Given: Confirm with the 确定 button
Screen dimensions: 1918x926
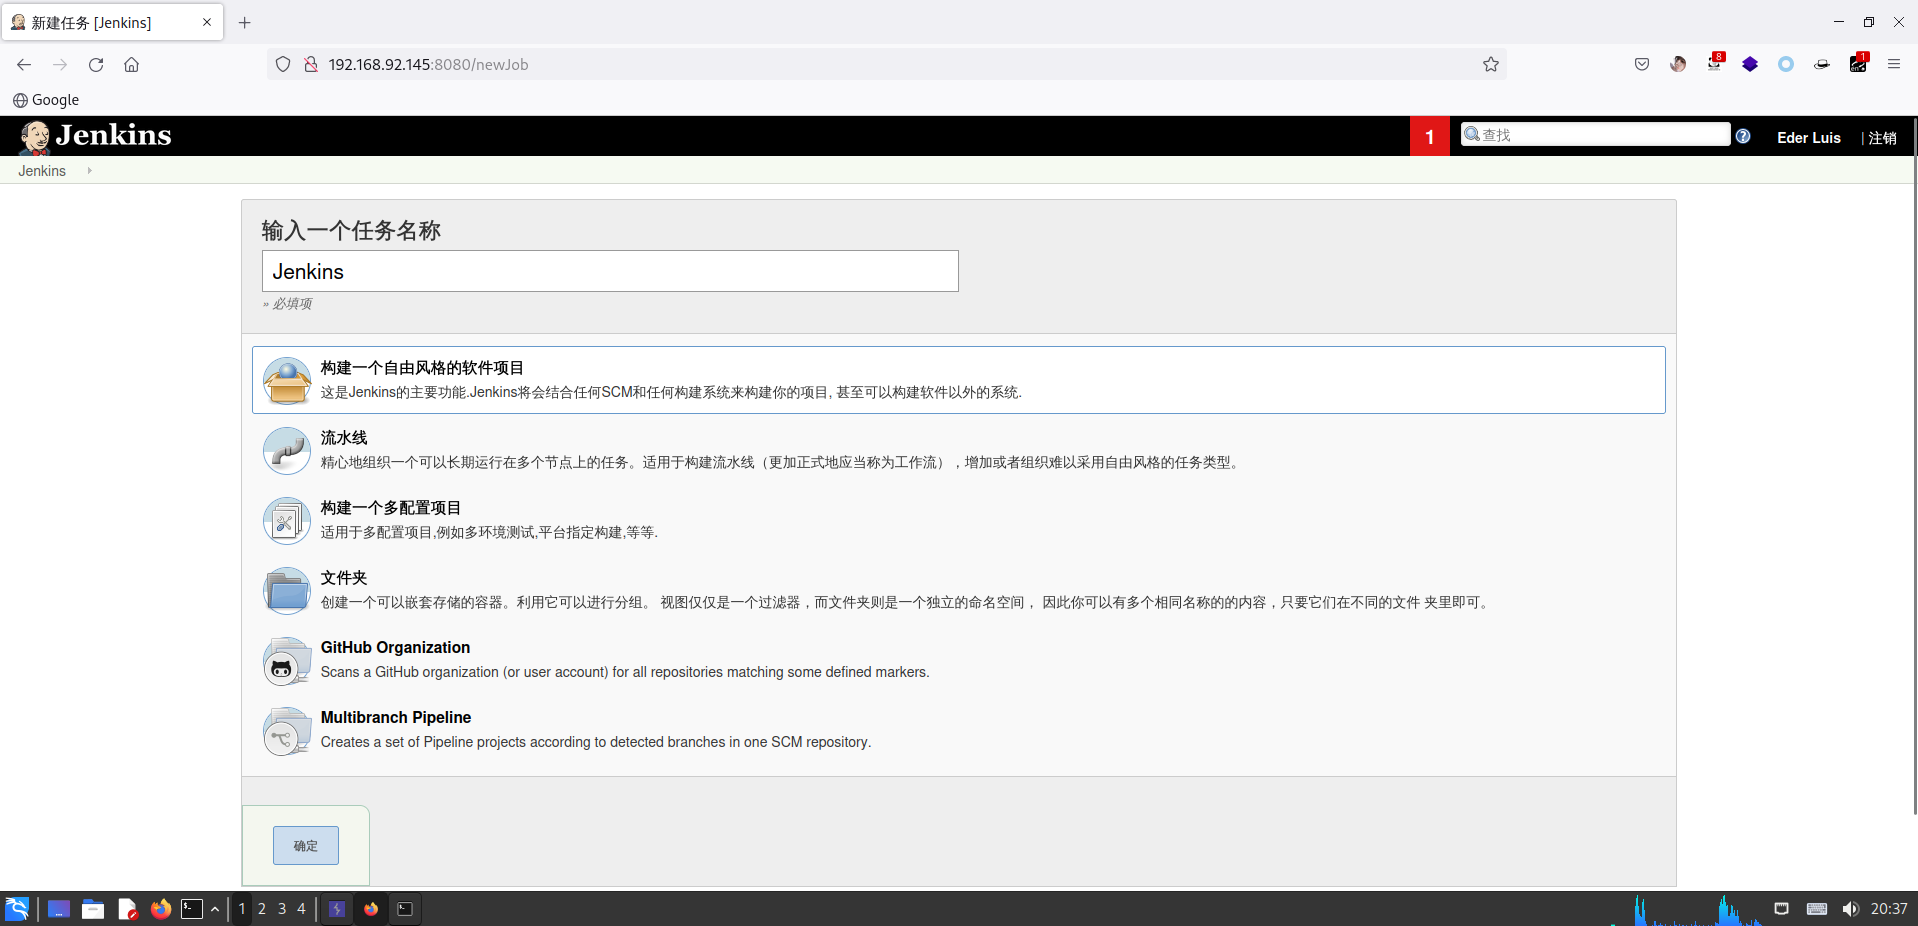Looking at the screenshot, I should (x=306, y=846).
